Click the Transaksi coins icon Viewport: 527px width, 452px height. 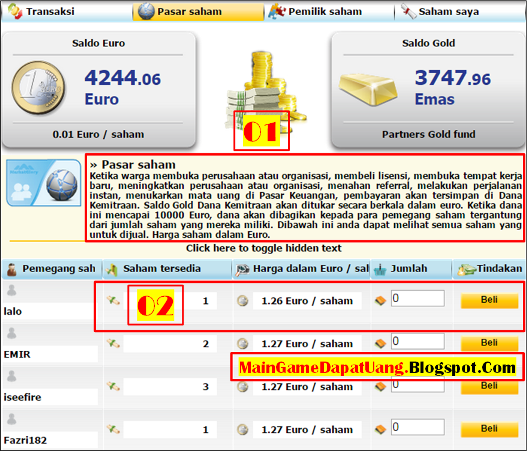click(x=15, y=11)
